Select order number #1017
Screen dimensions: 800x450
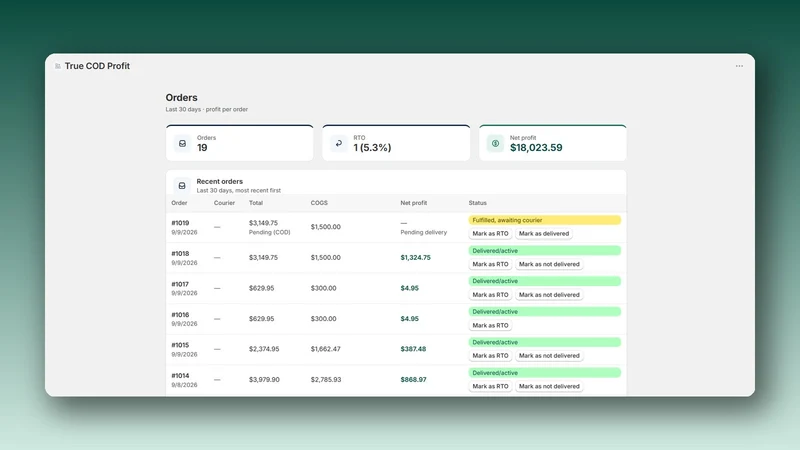pos(180,284)
